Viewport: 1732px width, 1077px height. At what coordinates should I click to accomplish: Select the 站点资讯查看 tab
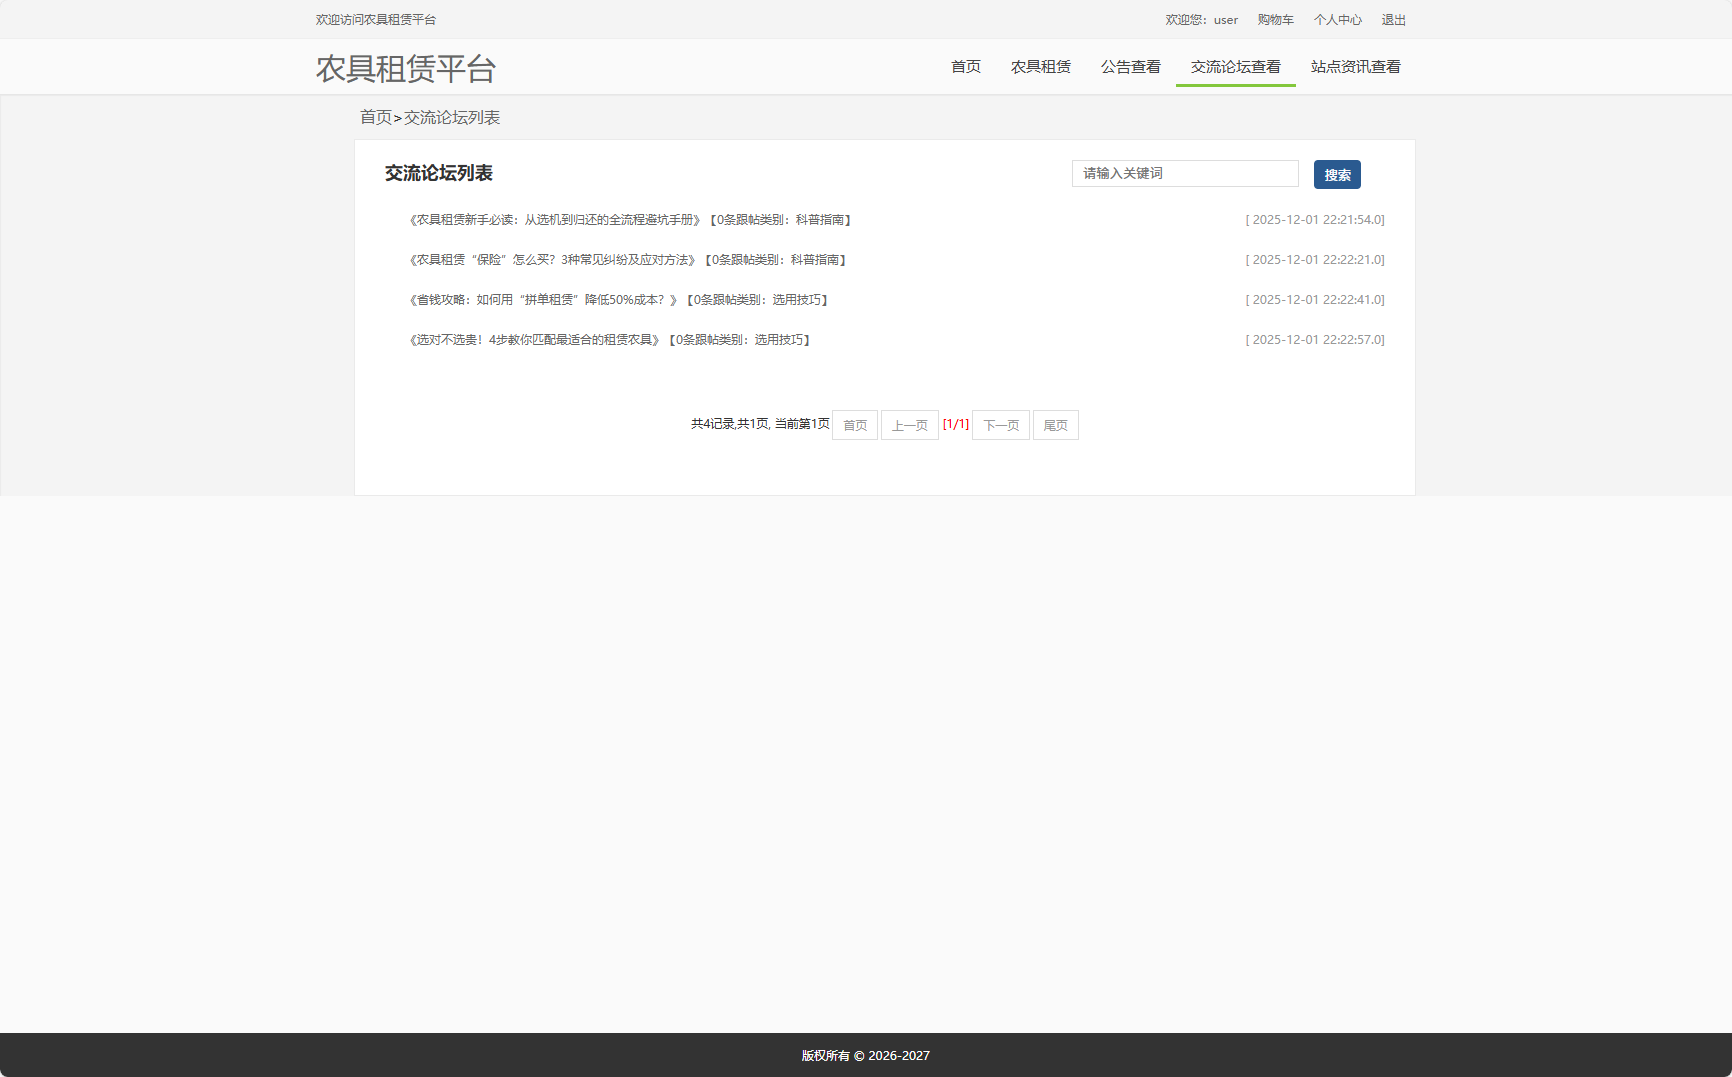(1356, 66)
